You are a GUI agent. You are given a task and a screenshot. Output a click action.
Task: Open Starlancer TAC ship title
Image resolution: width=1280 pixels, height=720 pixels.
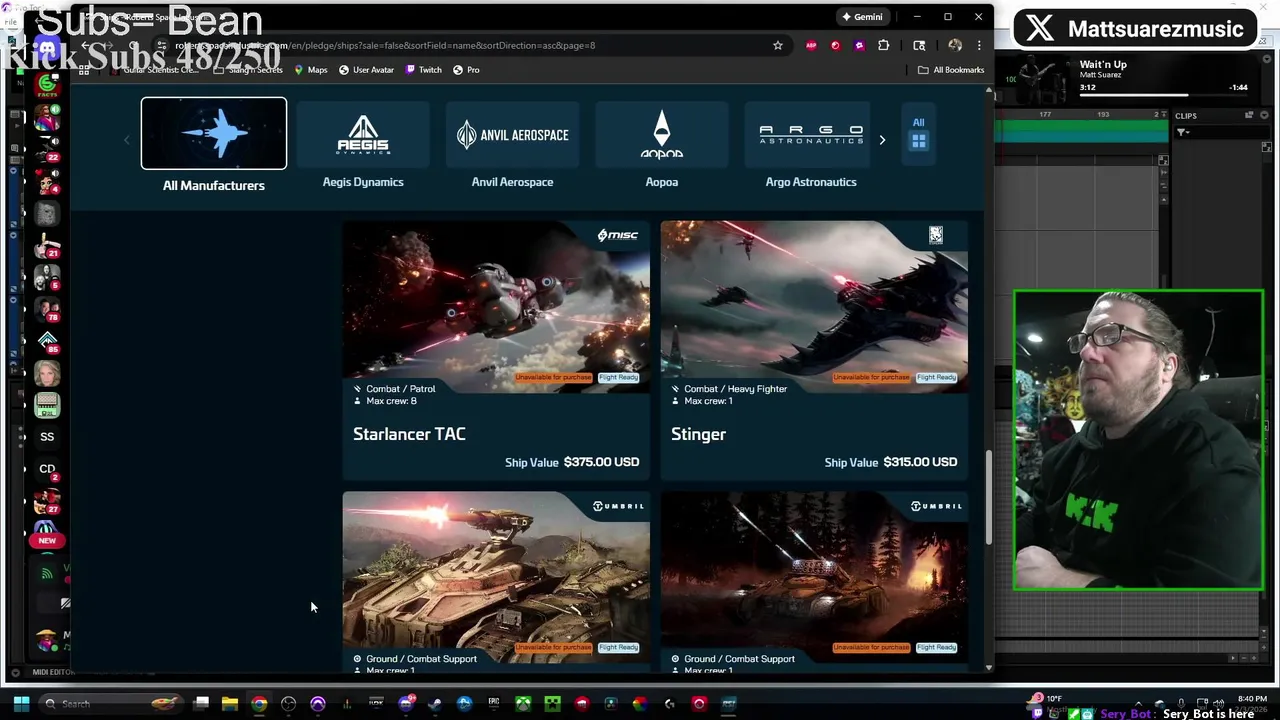pos(409,434)
